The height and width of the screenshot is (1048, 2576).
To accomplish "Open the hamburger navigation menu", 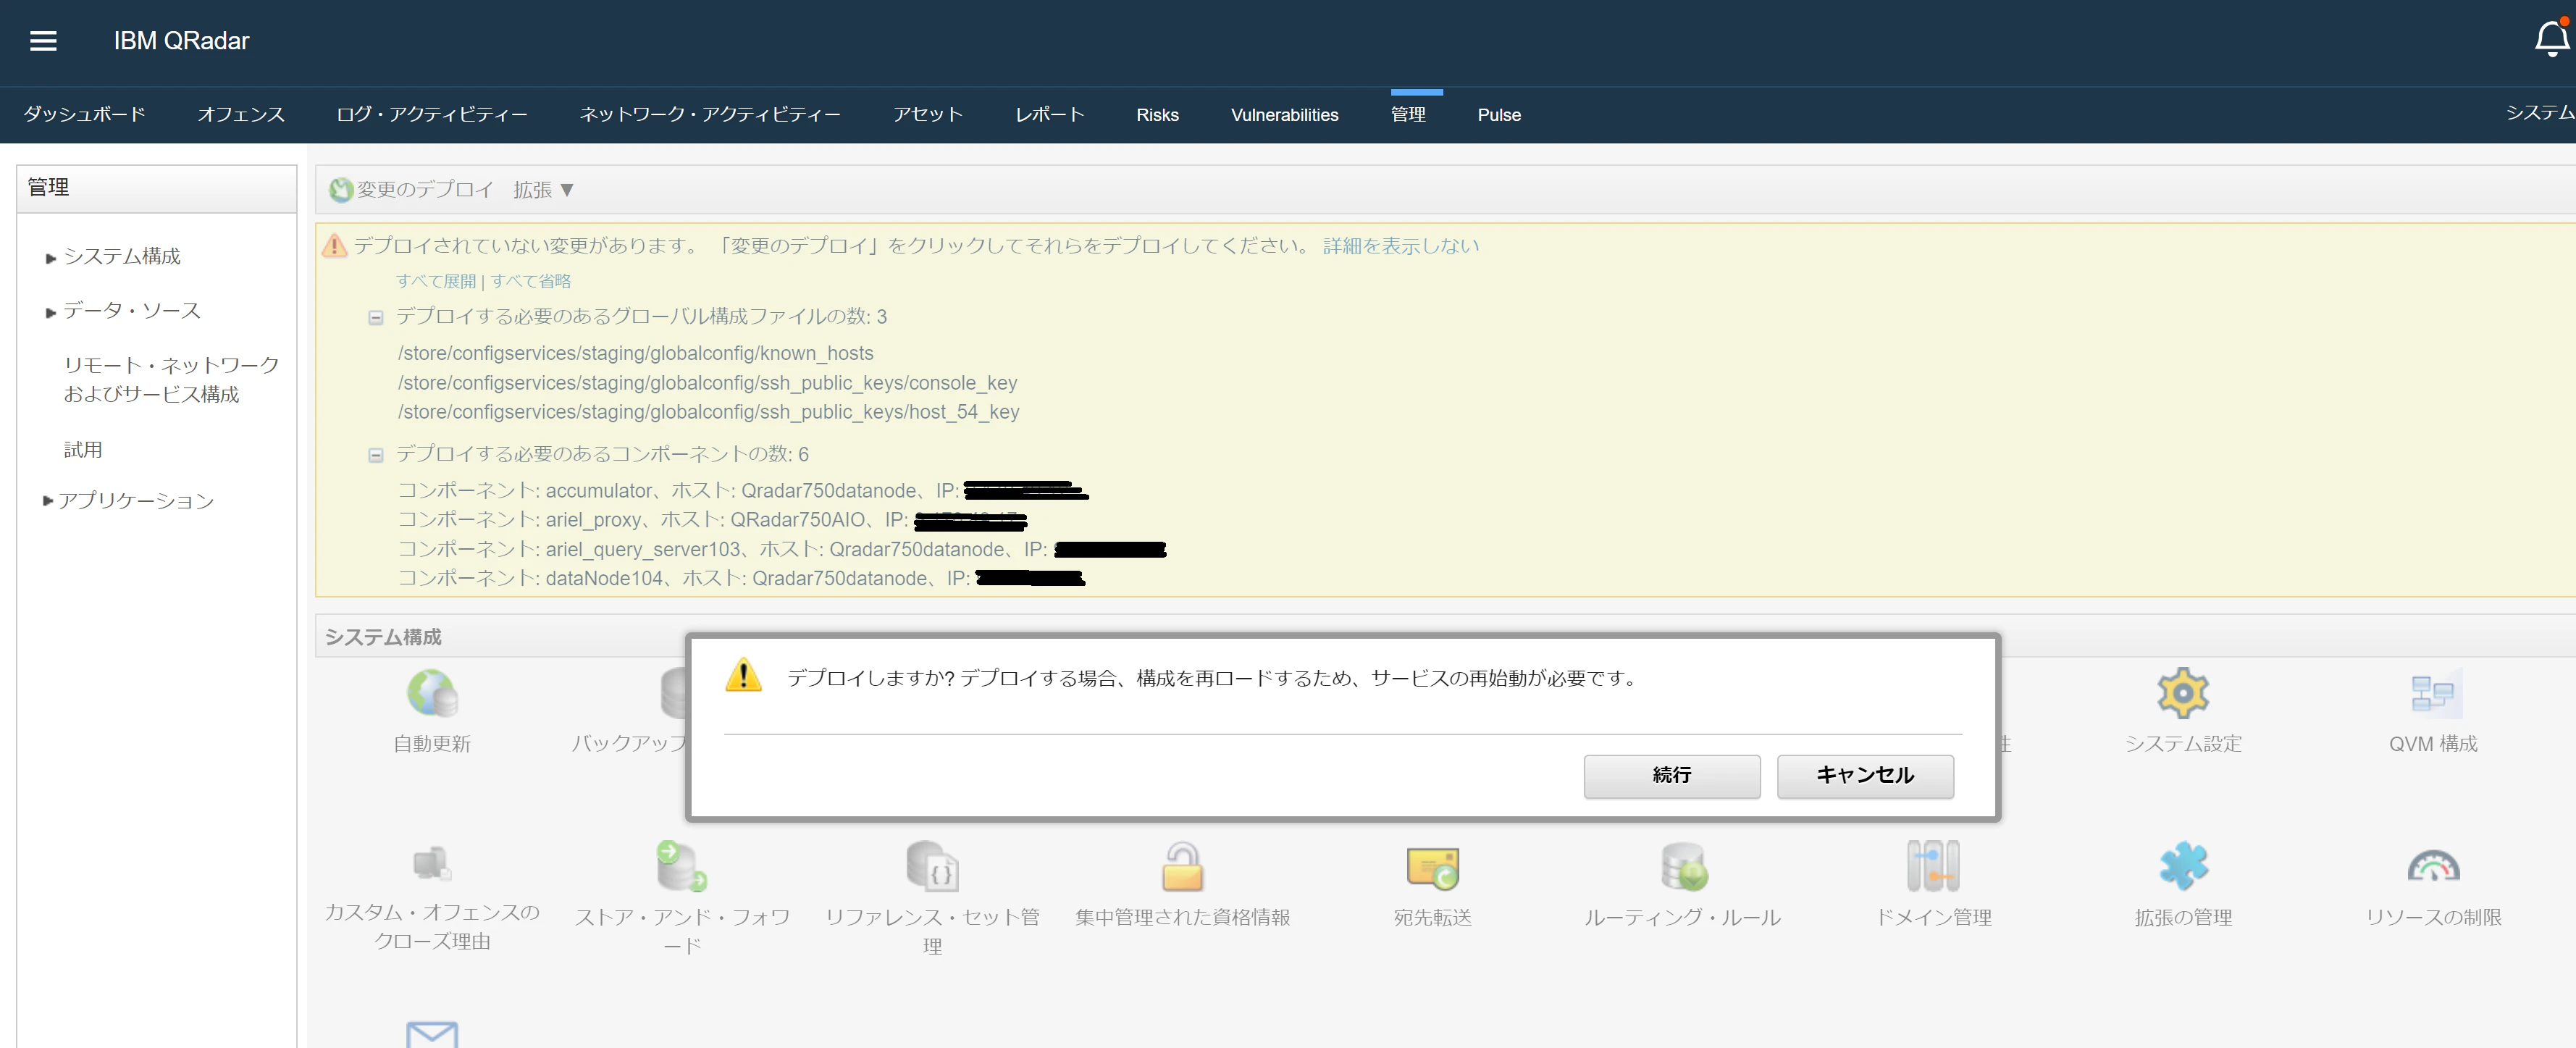I will (43, 41).
